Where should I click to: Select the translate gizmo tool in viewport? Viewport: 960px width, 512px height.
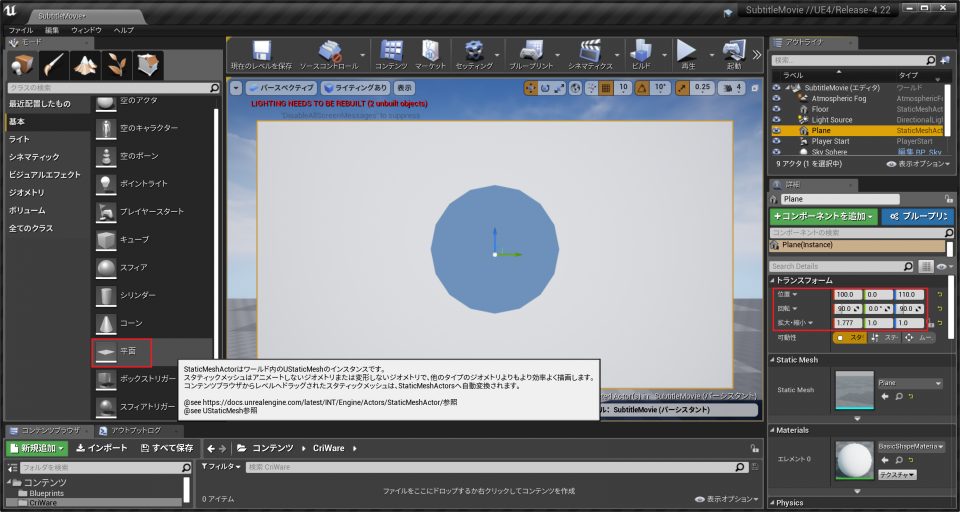pyautogui.click(x=530, y=88)
